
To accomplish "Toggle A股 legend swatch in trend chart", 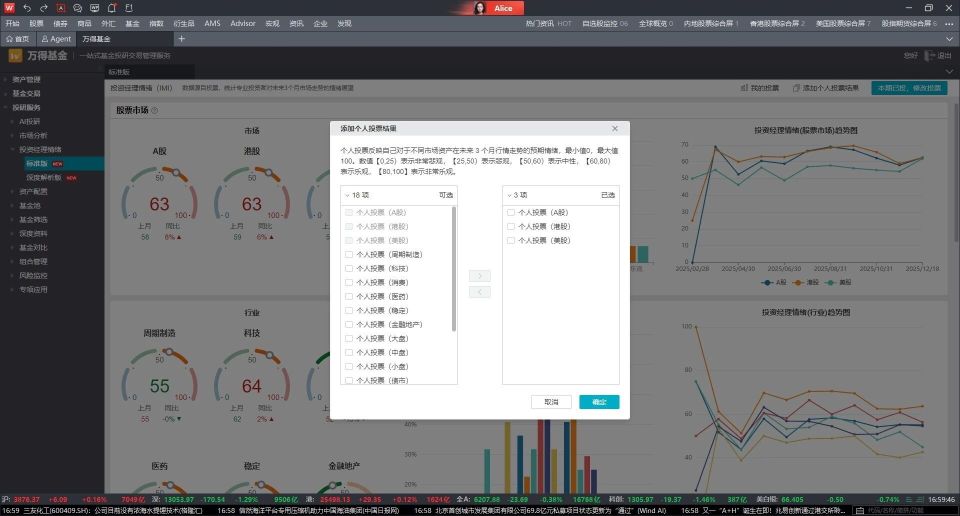I will click(767, 283).
